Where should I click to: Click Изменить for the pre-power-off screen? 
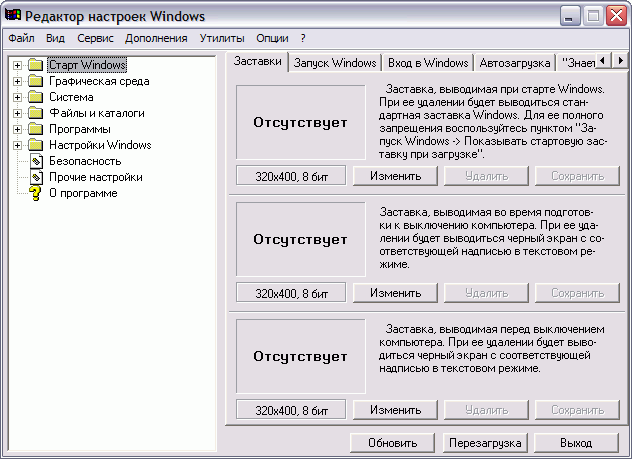395,410
